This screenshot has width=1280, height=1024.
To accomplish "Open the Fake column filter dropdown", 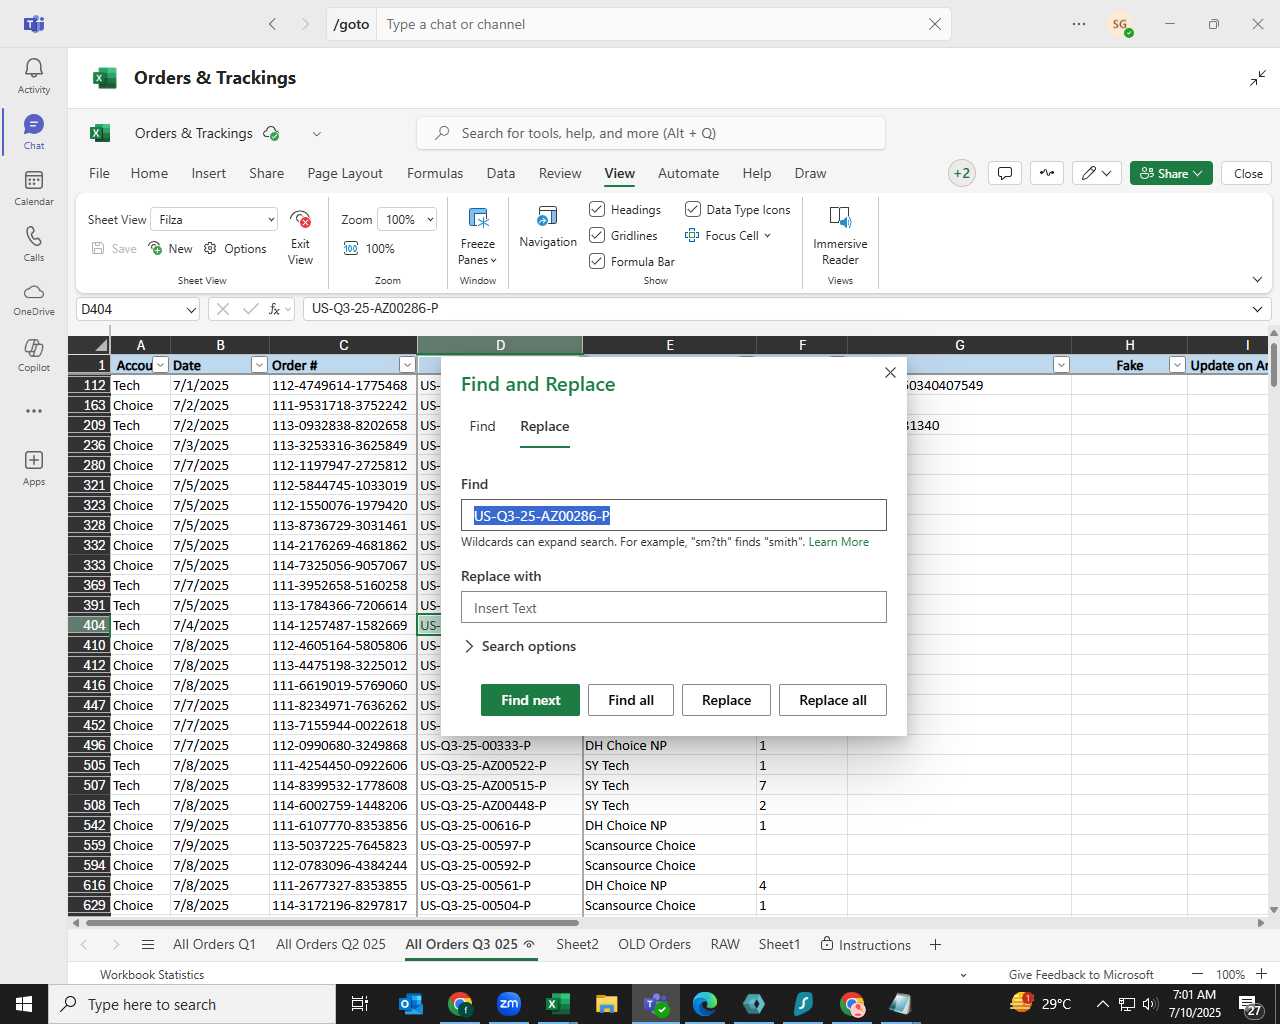I will click(1177, 365).
